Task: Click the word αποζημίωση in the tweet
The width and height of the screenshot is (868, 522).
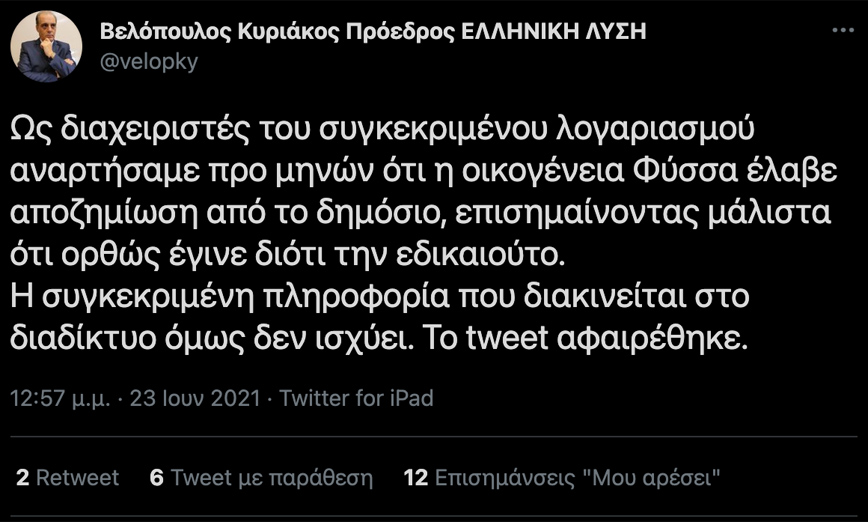Action: [x=107, y=212]
